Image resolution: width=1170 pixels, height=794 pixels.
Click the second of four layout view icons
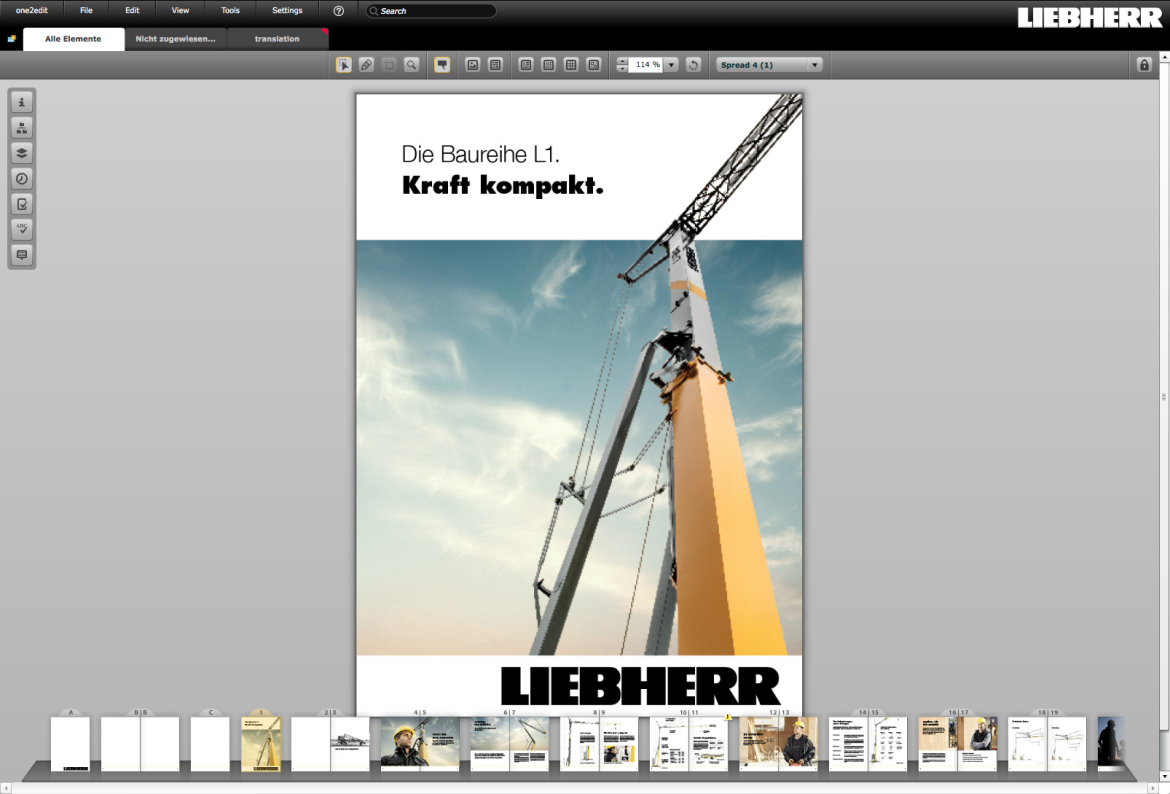pyautogui.click(x=548, y=65)
